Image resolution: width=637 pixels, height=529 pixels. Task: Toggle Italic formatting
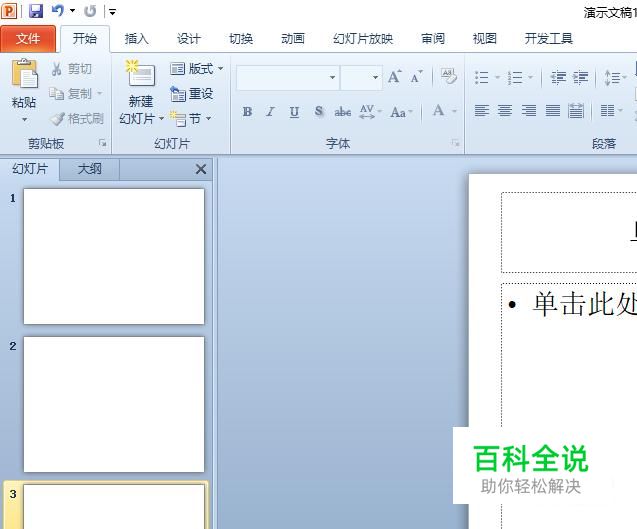point(271,111)
